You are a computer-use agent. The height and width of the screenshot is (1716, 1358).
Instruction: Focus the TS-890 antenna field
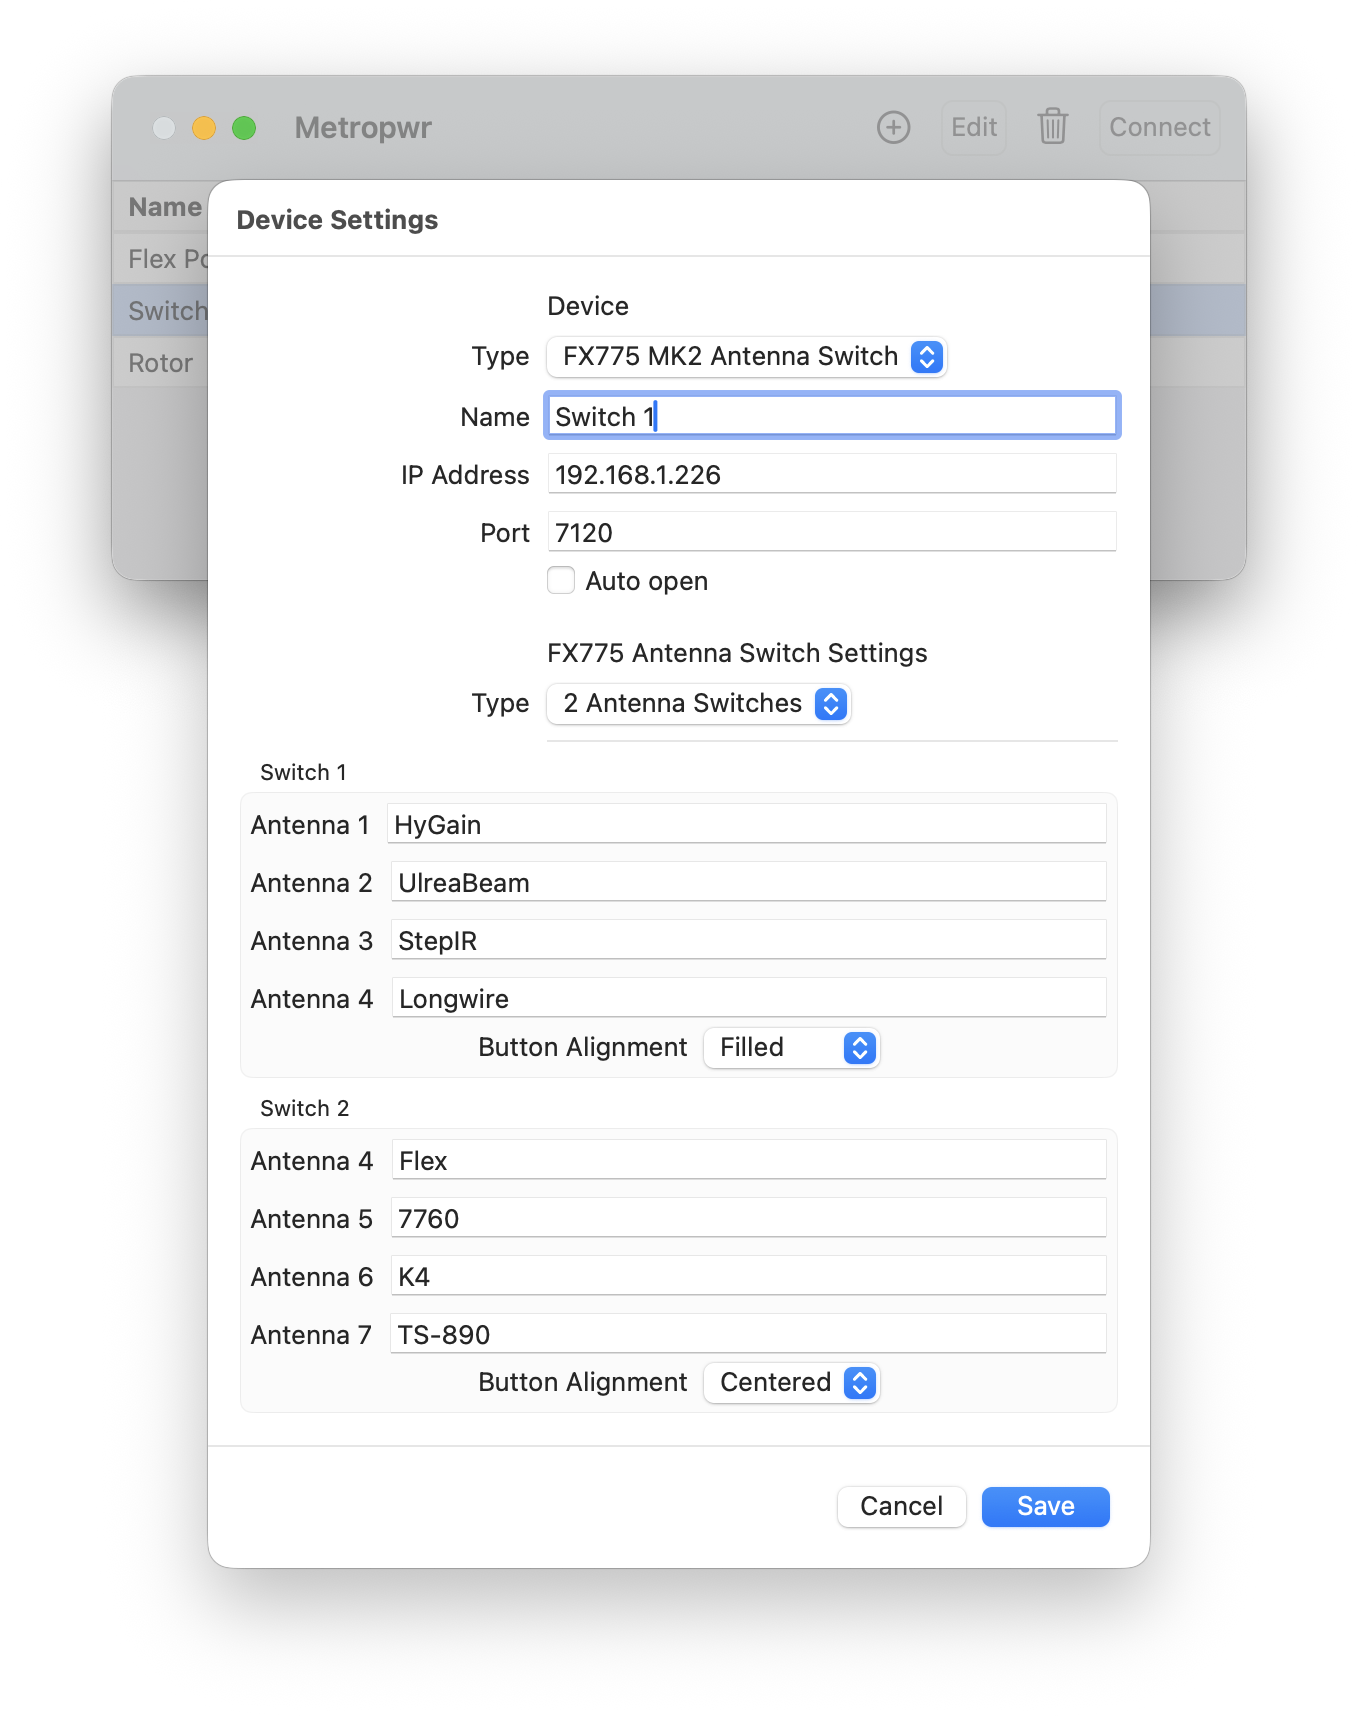click(x=748, y=1335)
